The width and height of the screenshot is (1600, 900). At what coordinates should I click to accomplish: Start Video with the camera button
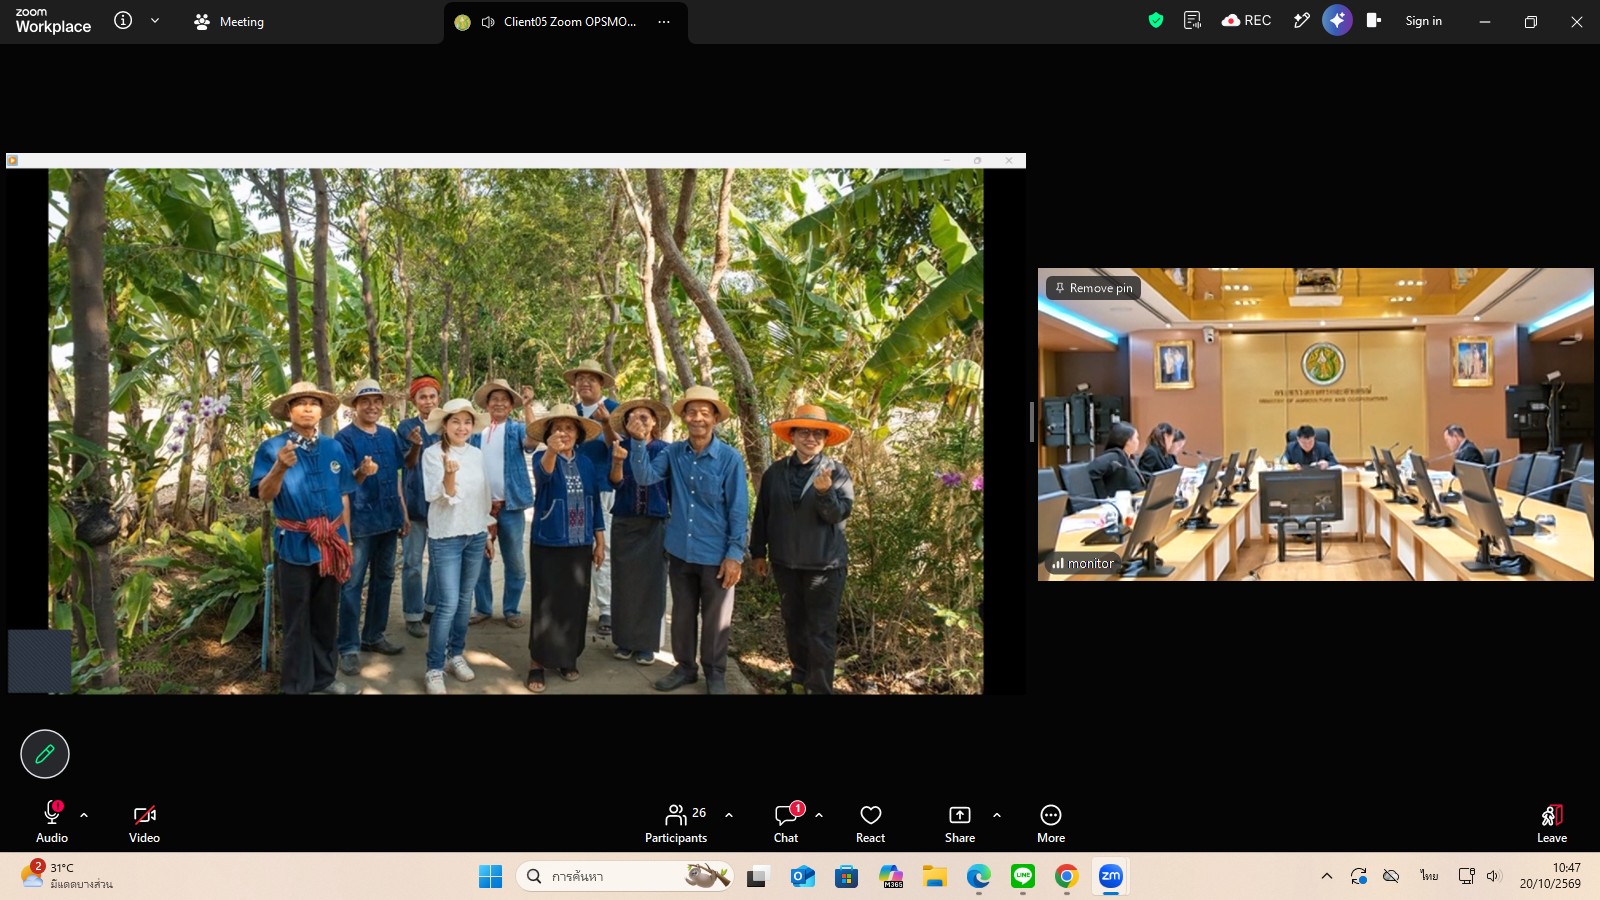click(144, 823)
